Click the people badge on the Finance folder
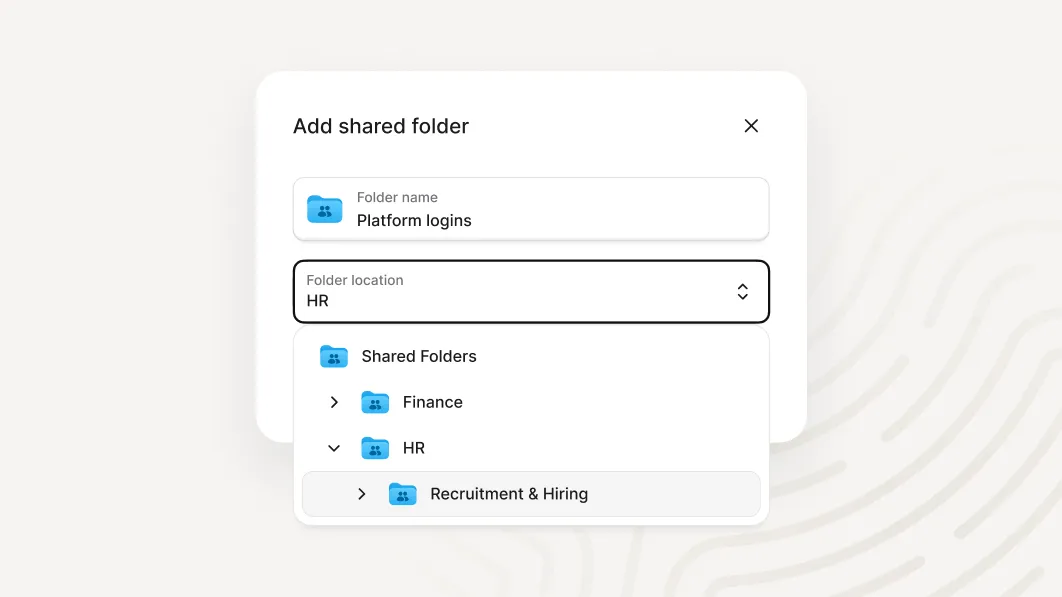The width and height of the screenshot is (1062, 597). [375, 401]
